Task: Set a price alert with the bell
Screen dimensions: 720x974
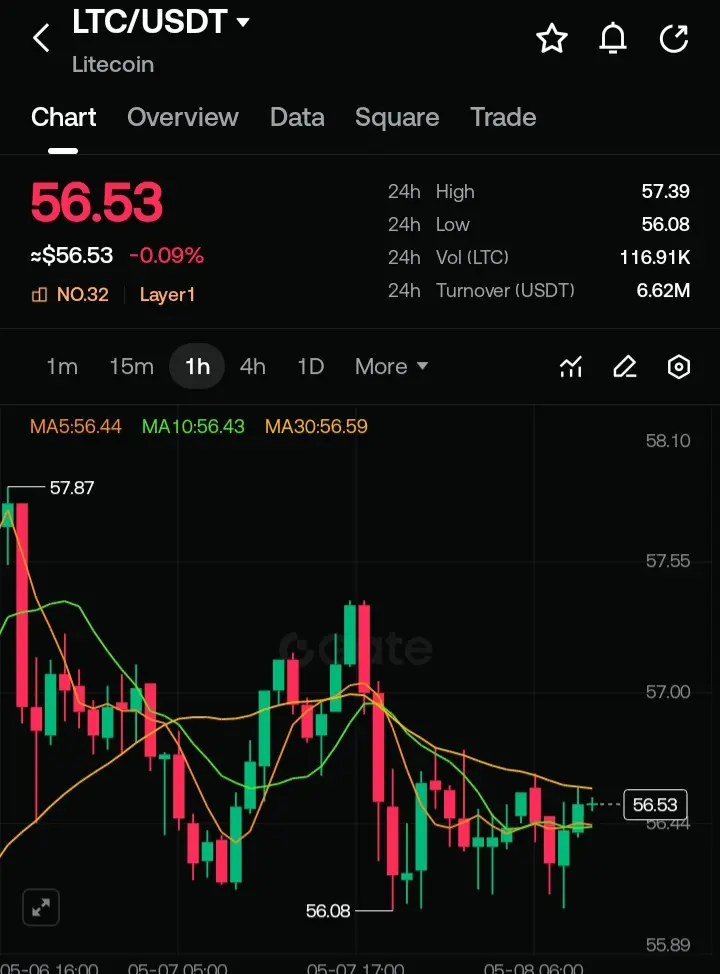Action: [x=613, y=39]
